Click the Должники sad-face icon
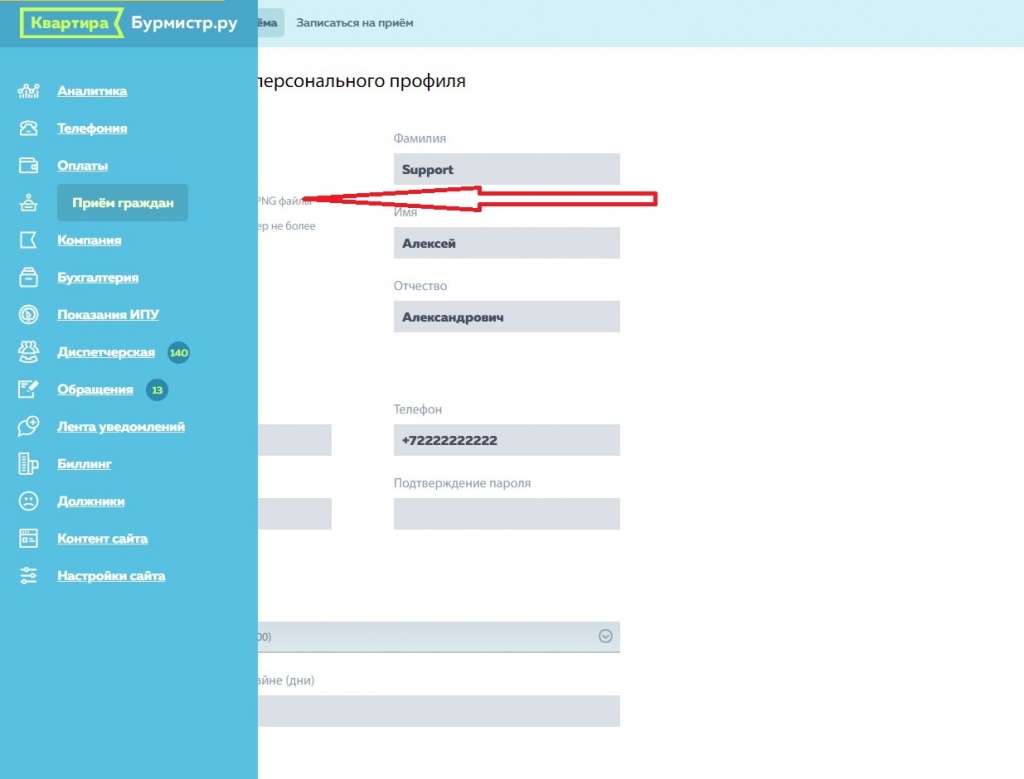 [28, 501]
